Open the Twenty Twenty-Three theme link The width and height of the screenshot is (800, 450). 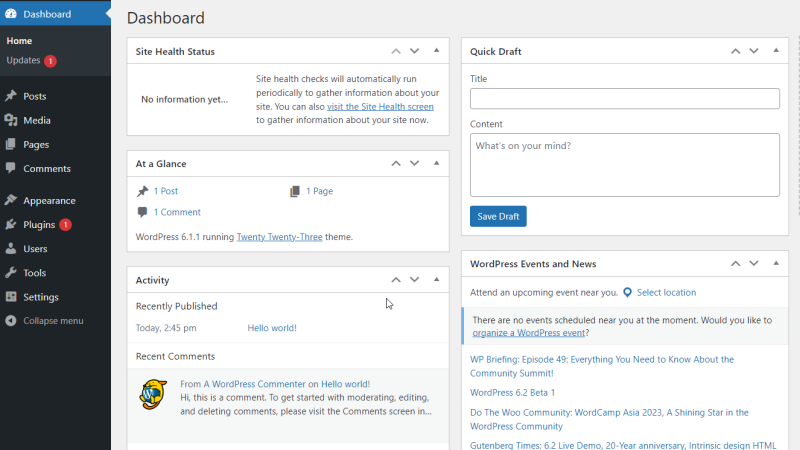tap(279, 237)
